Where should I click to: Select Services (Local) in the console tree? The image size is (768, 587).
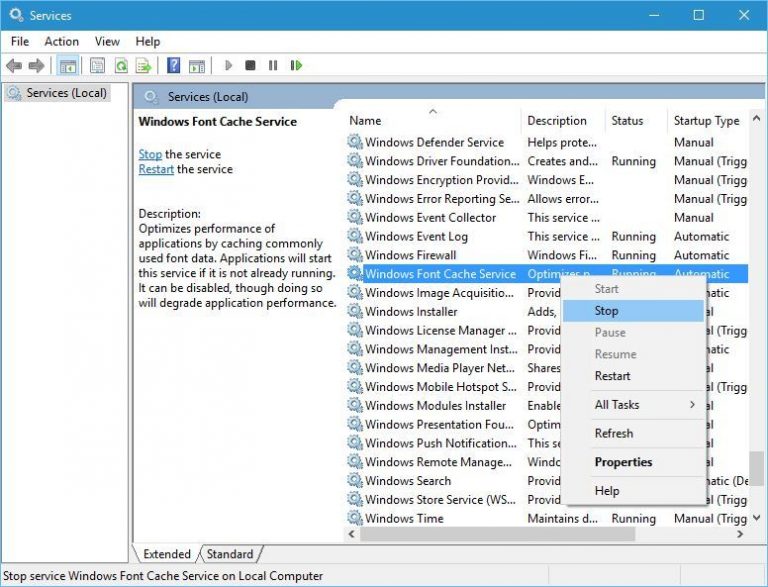point(58,93)
